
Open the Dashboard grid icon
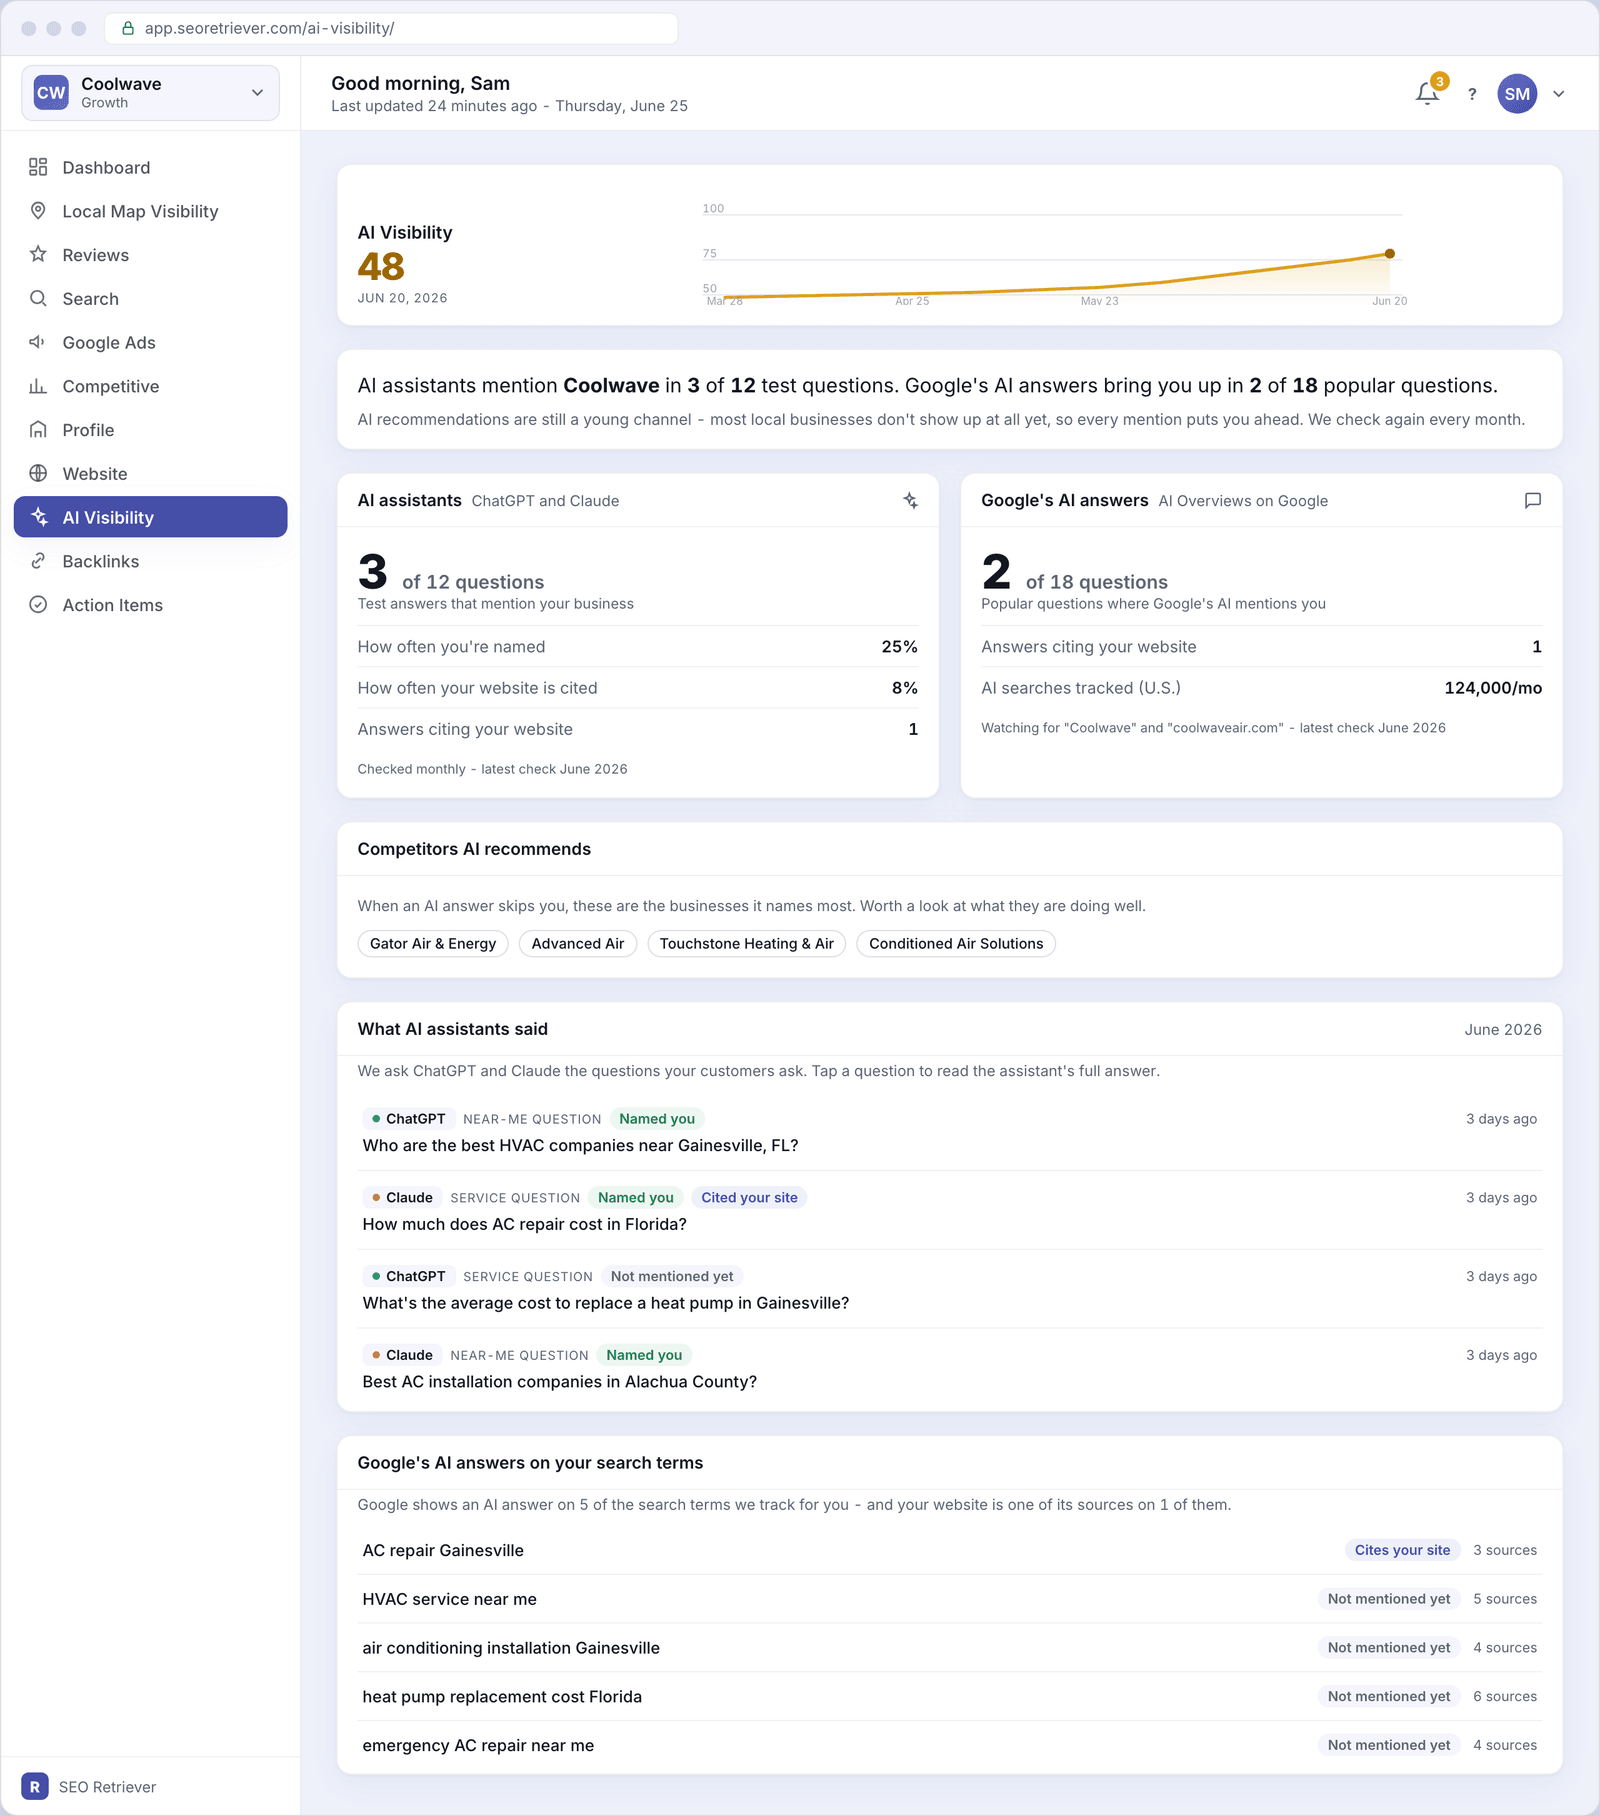click(x=38, y=167)
